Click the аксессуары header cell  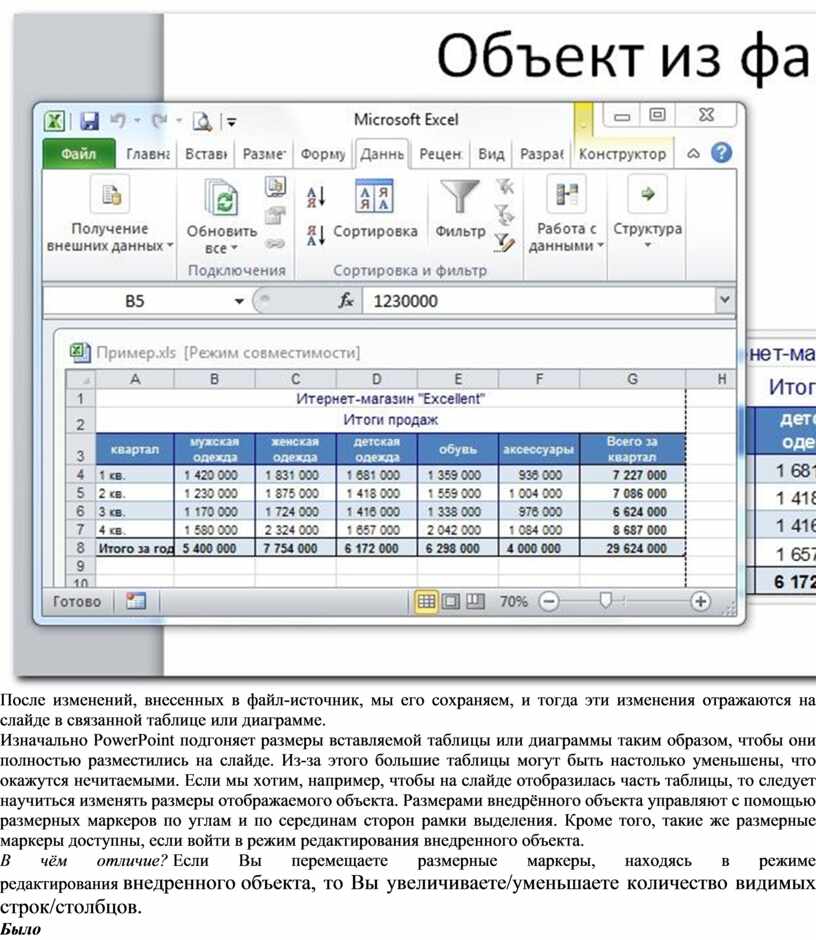click(538, 449)
